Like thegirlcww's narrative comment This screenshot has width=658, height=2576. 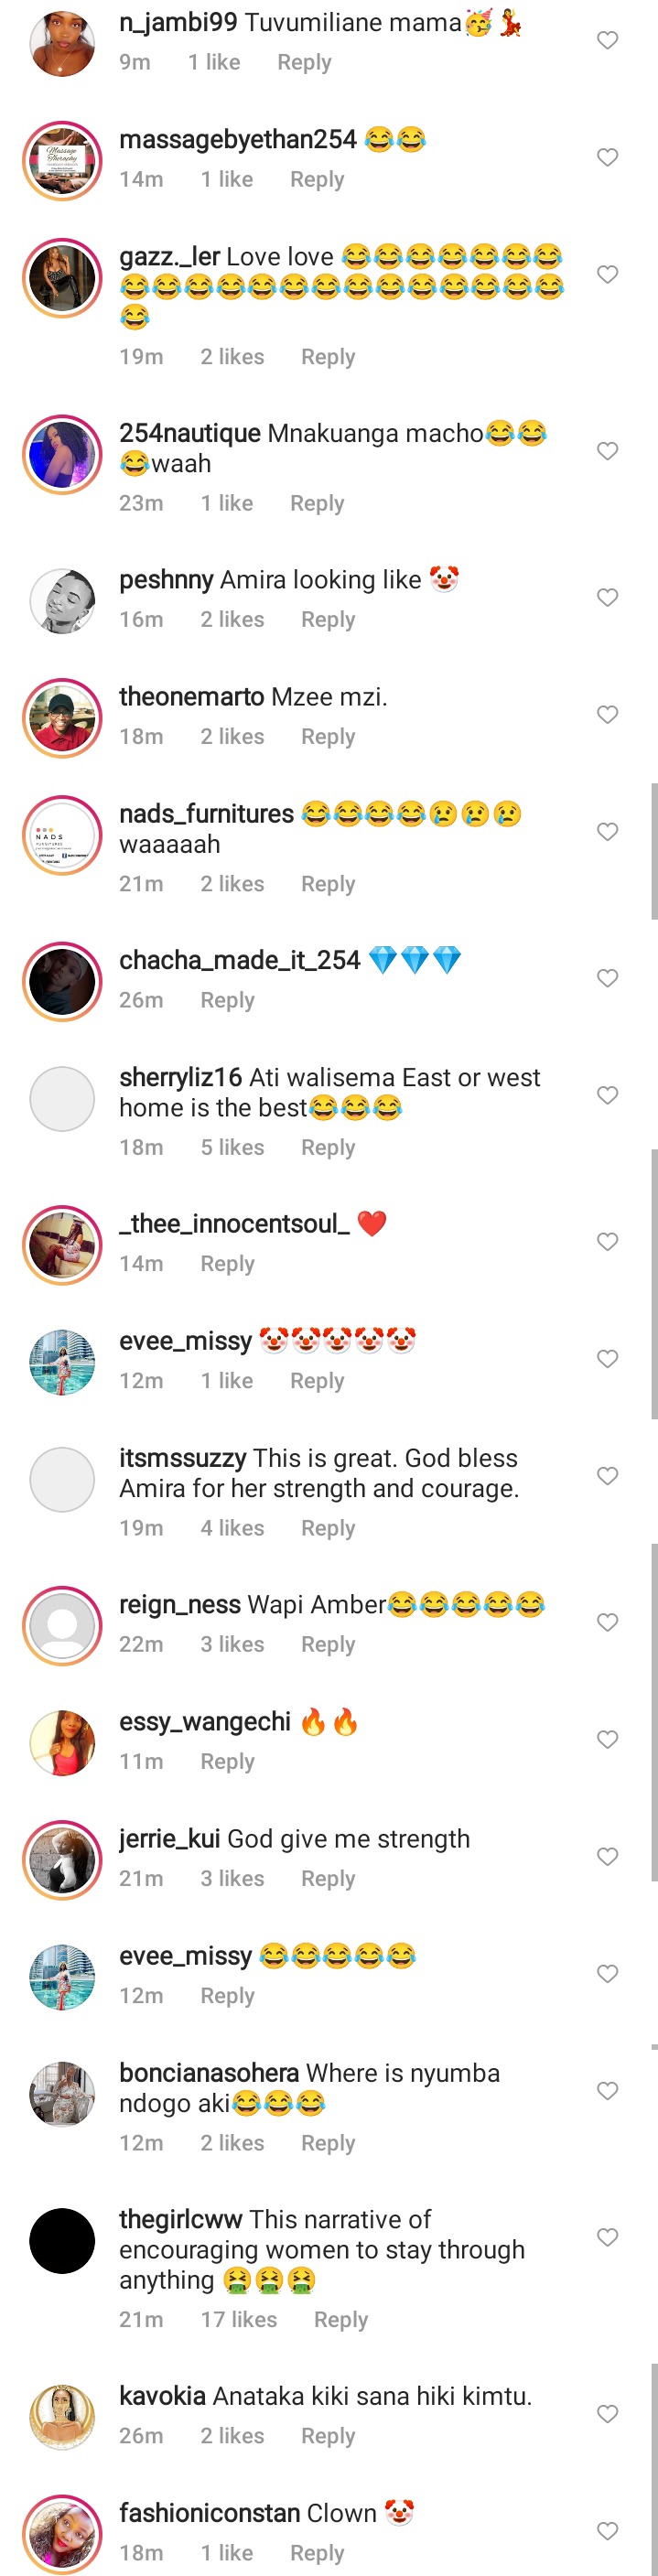607,2237
